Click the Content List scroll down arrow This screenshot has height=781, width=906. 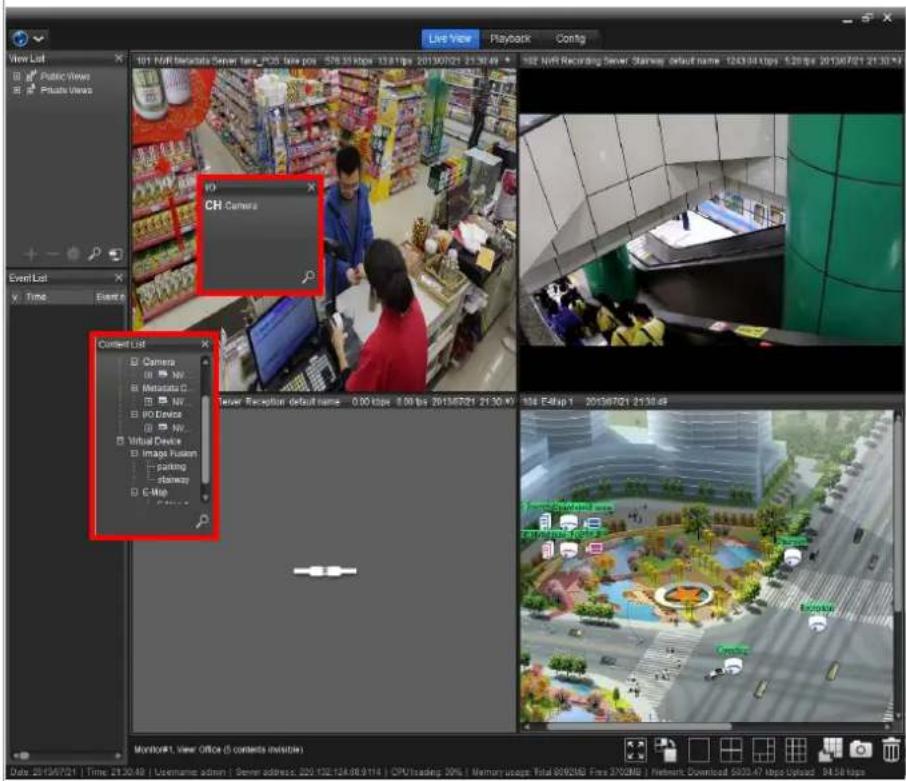[205, 497]
